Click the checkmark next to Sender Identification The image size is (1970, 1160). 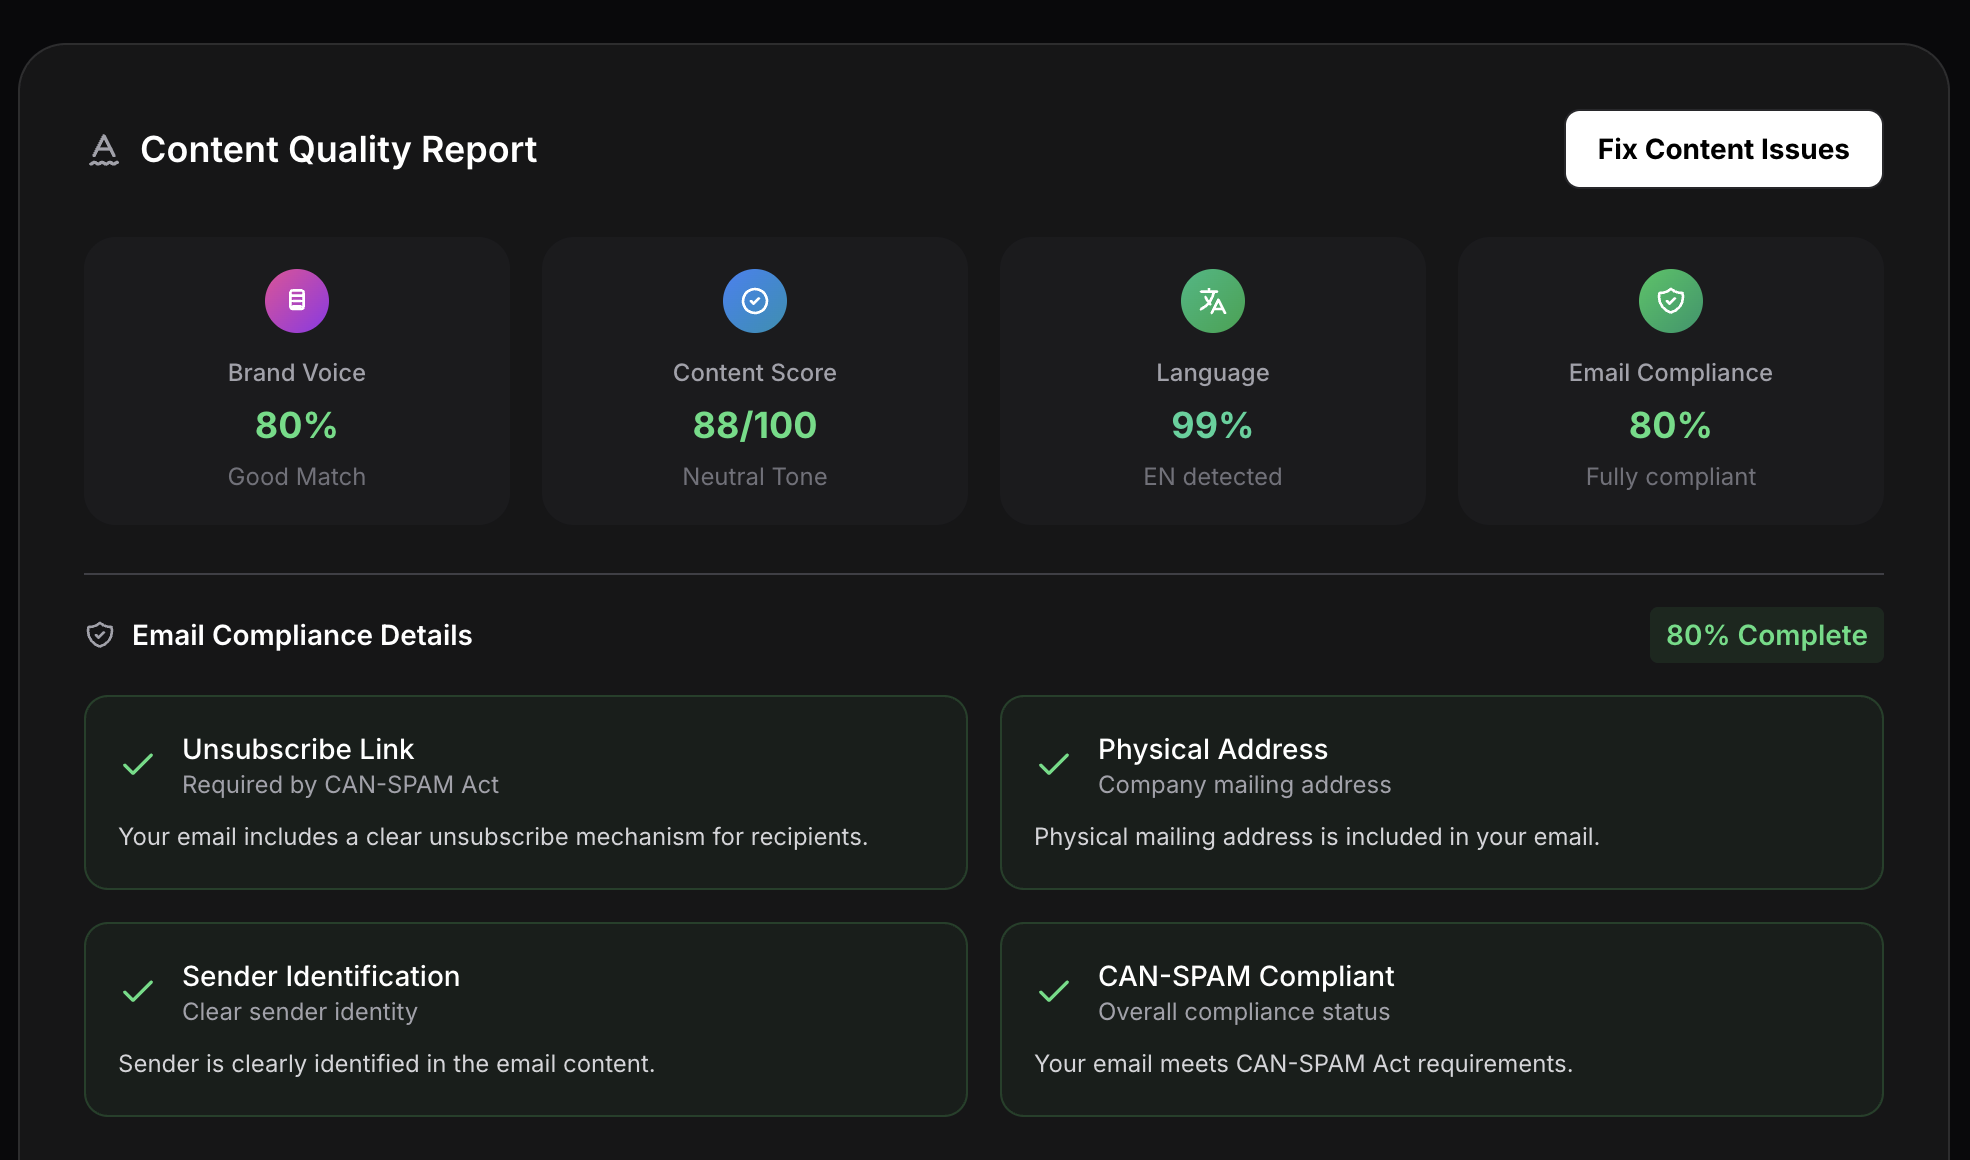138,992
